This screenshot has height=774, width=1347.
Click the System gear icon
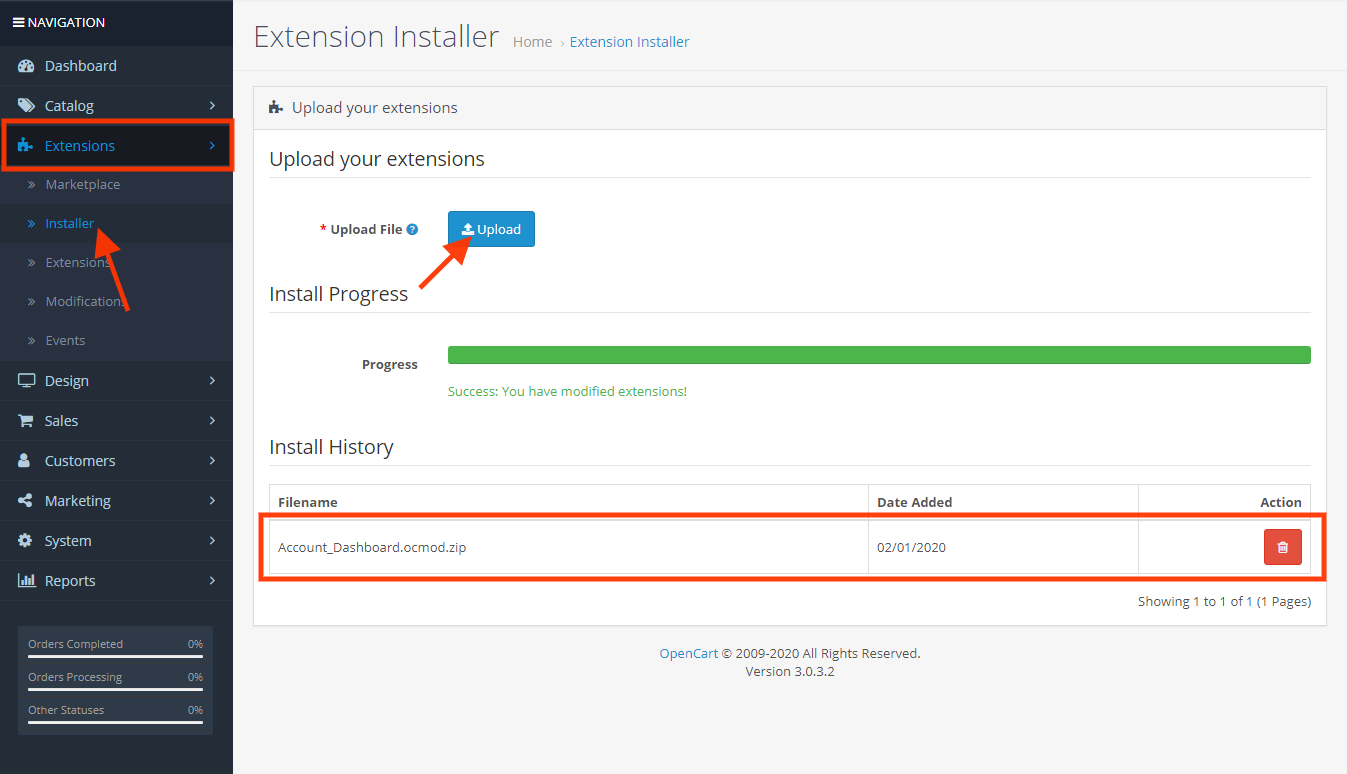[x=25, y=541]
